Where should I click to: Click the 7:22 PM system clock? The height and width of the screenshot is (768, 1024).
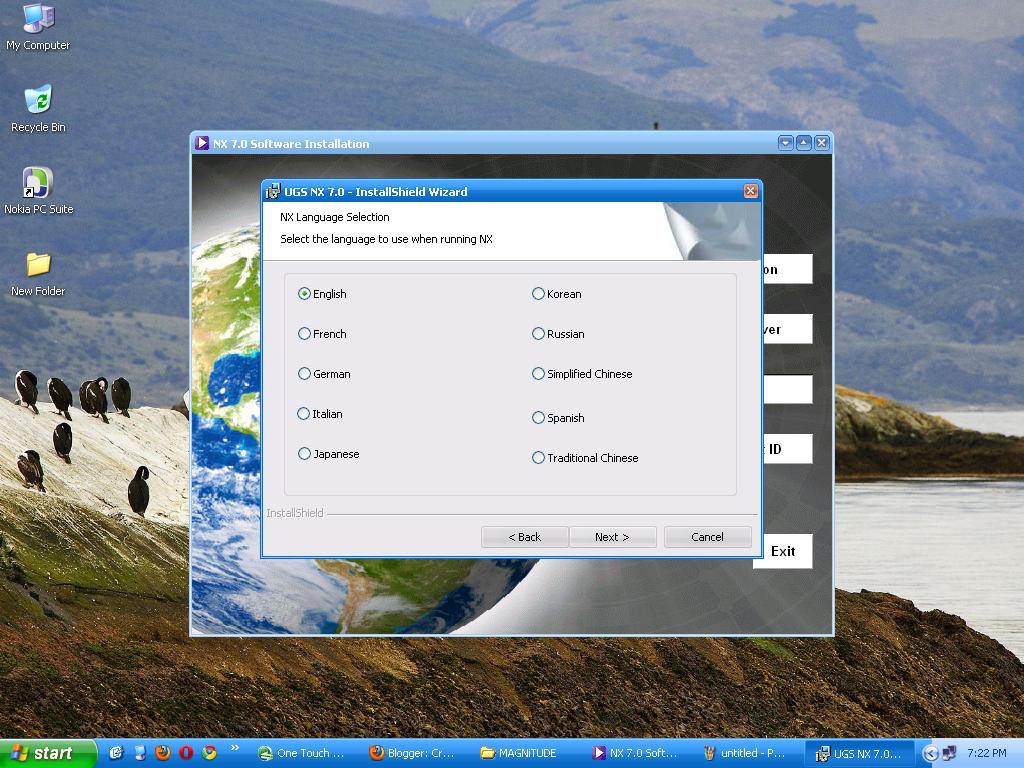point(987,753)
